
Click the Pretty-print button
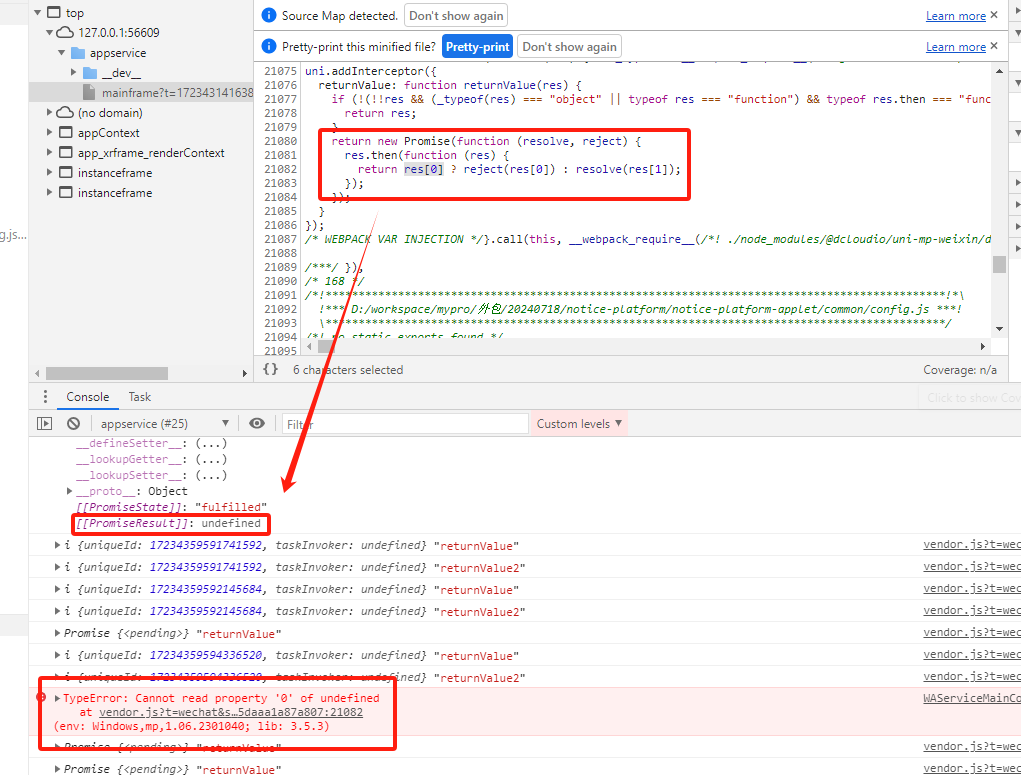click(477, 47)
